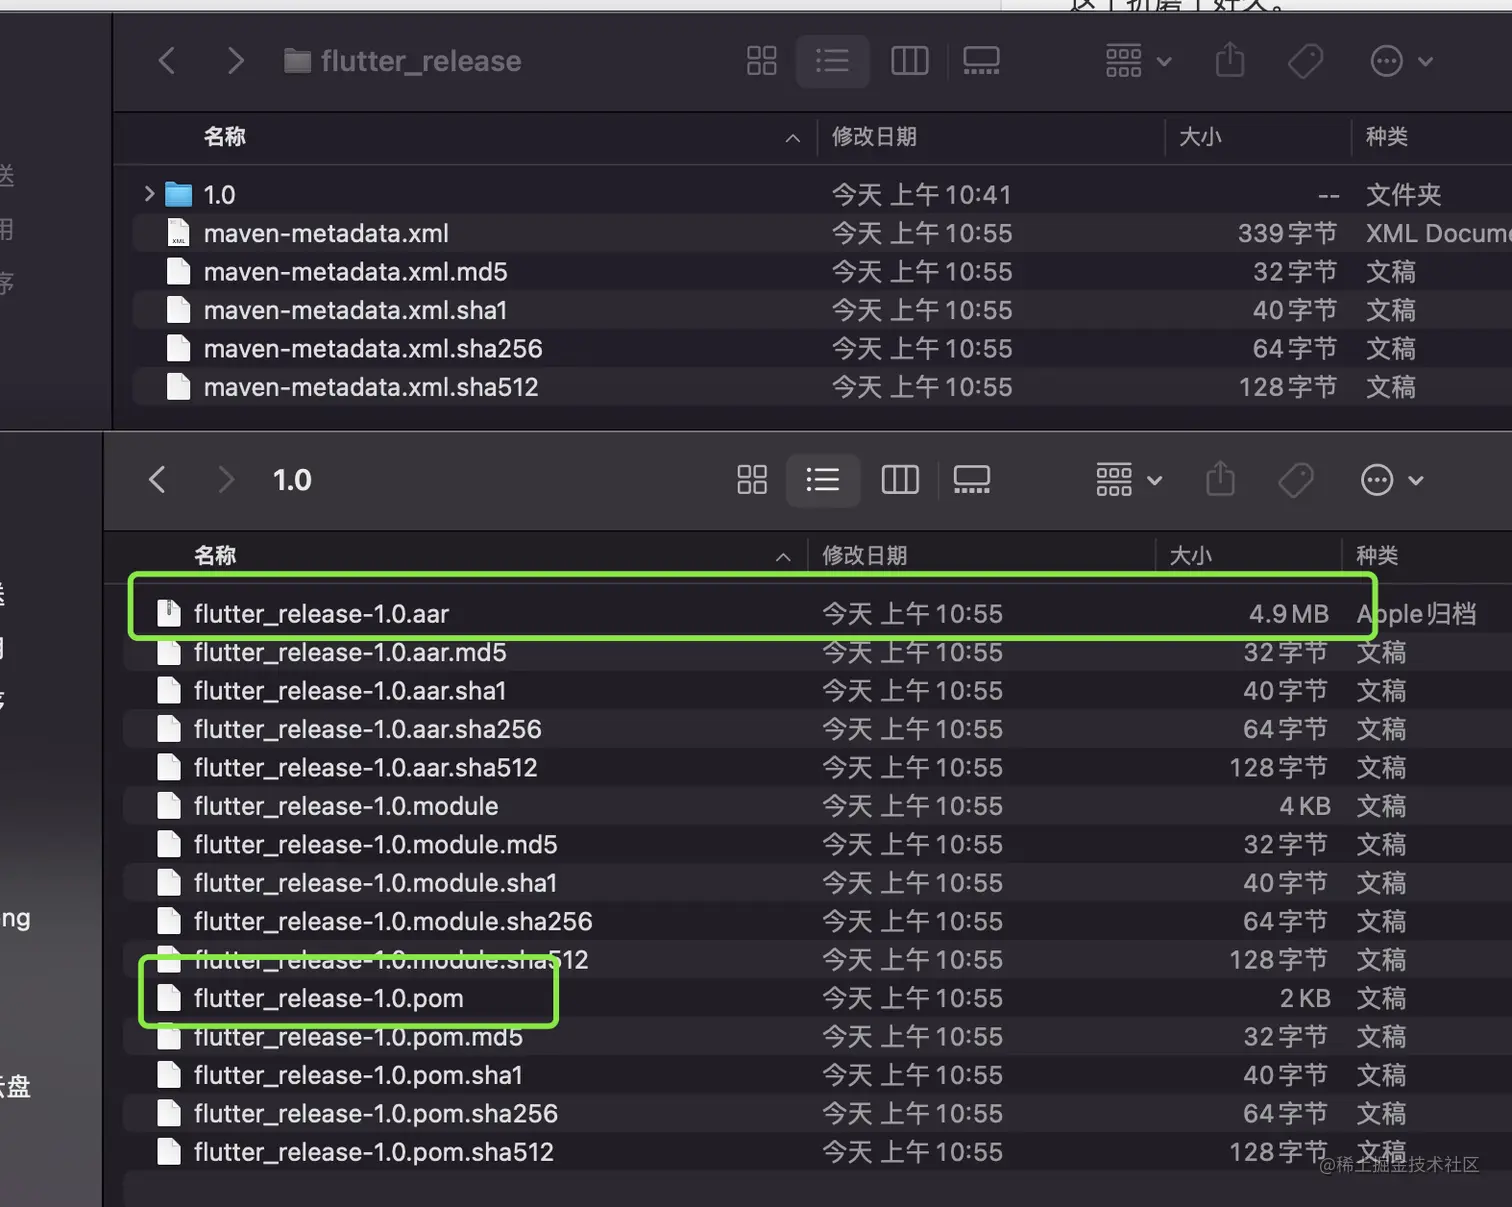Expand the 1.0 folder disclosure arrow
The width and height of the screenshot is (1512, 1207).
149,194
